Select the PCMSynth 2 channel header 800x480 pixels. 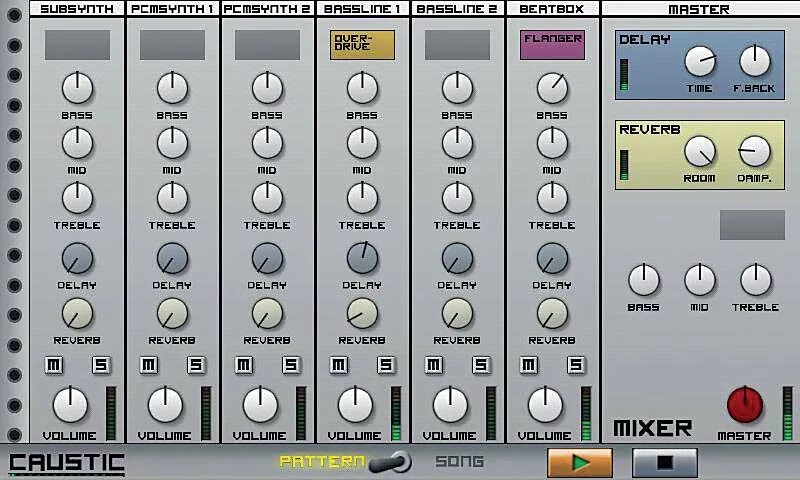(268, 9)
